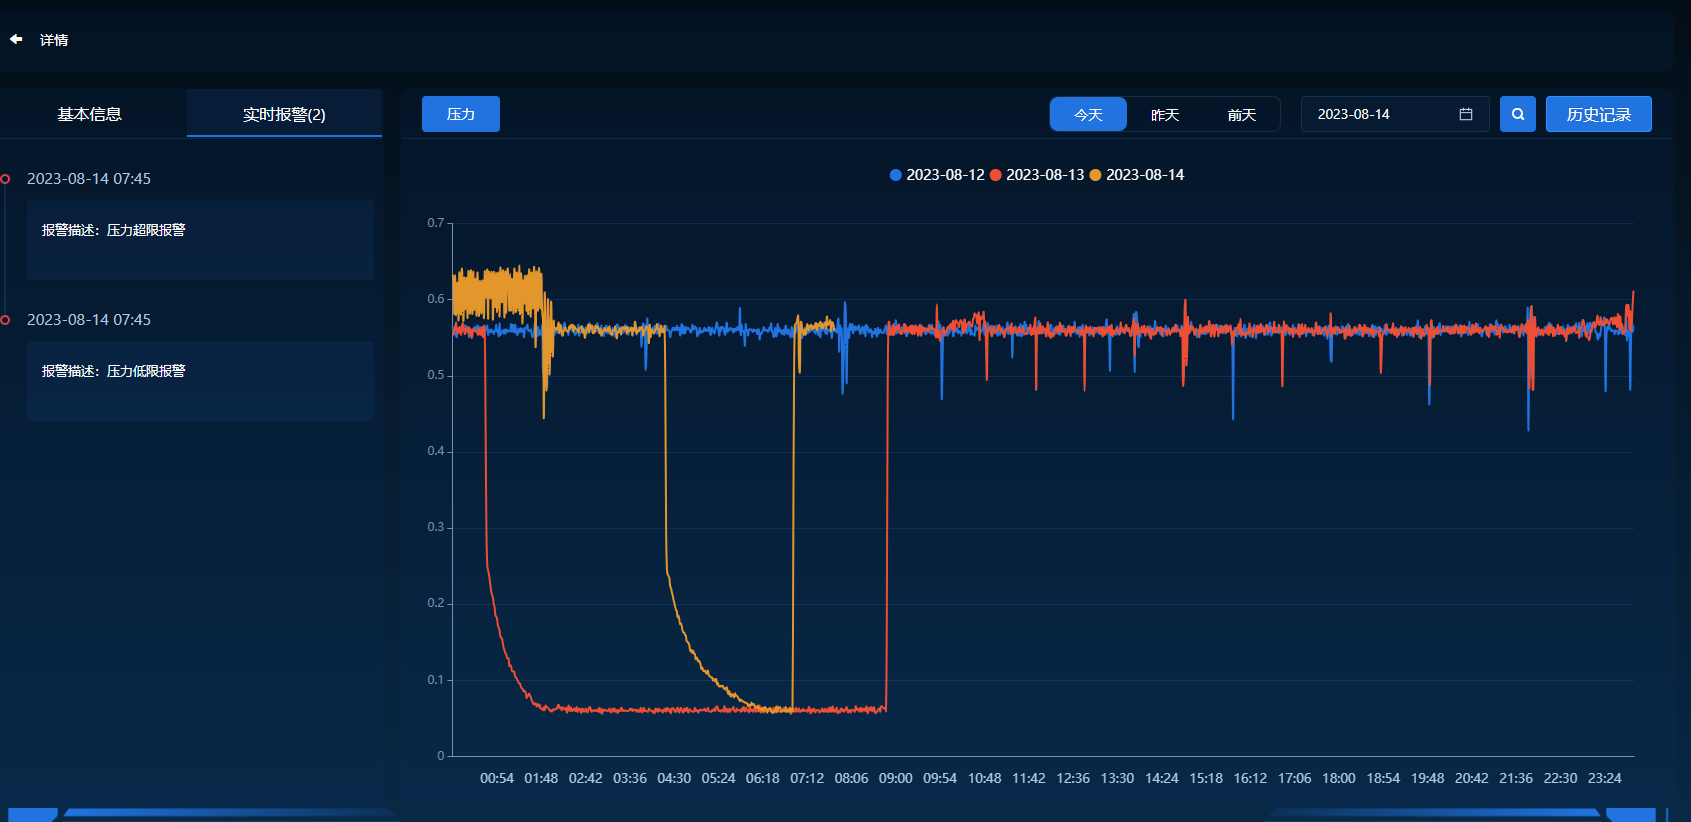The height and width of the screenshot is (822, 1691).
Task: Select the 前天 time range
Action: [1241, 115]
